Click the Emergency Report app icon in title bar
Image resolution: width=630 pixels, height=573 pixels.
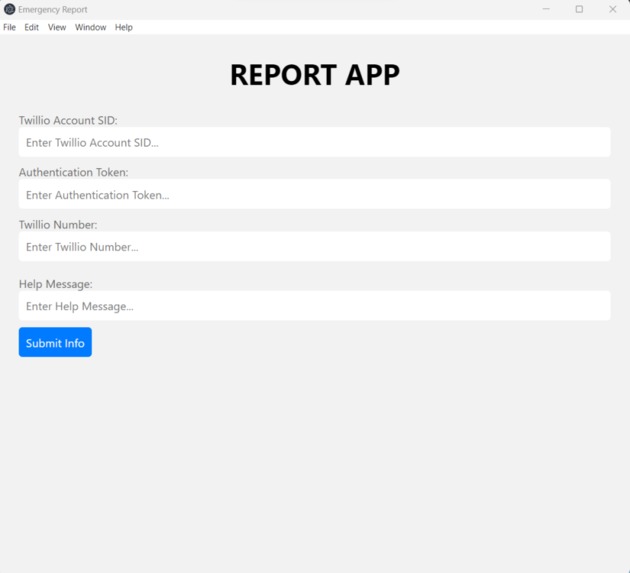click(x=9, y=9)
